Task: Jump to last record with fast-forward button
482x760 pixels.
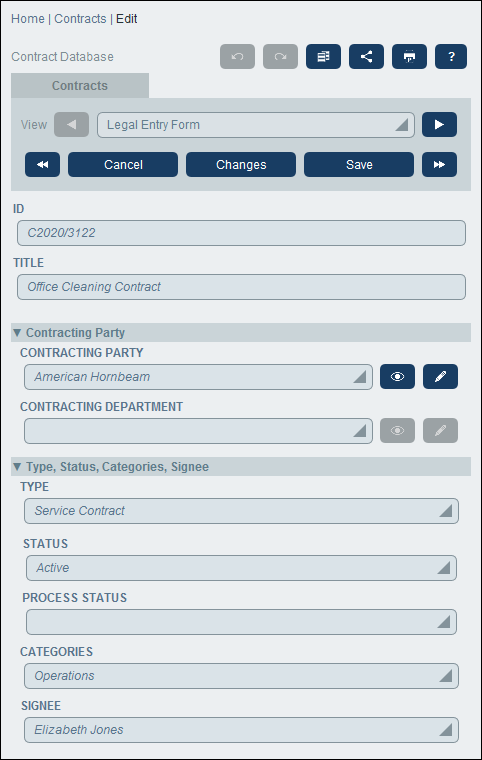Action: click(439, 164)
